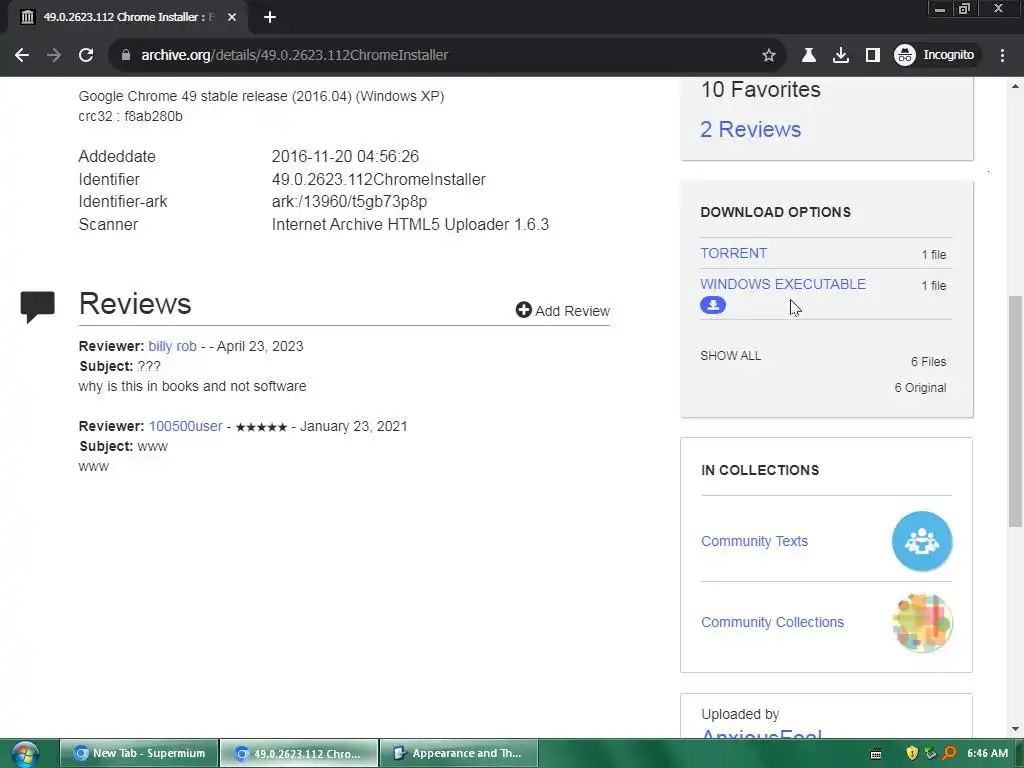Select the scanner value Internet Archive HTML5 Uploader 1.6.3
Viewport: 1024px width, 768px height.
pos(410,225)
